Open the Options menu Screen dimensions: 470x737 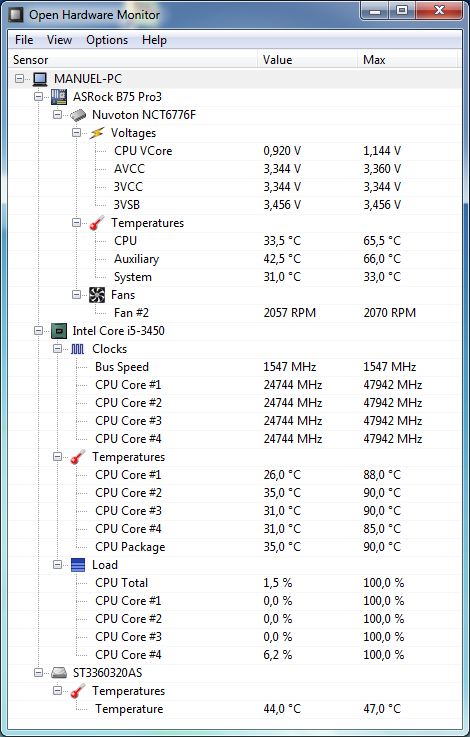pos(107,40)
